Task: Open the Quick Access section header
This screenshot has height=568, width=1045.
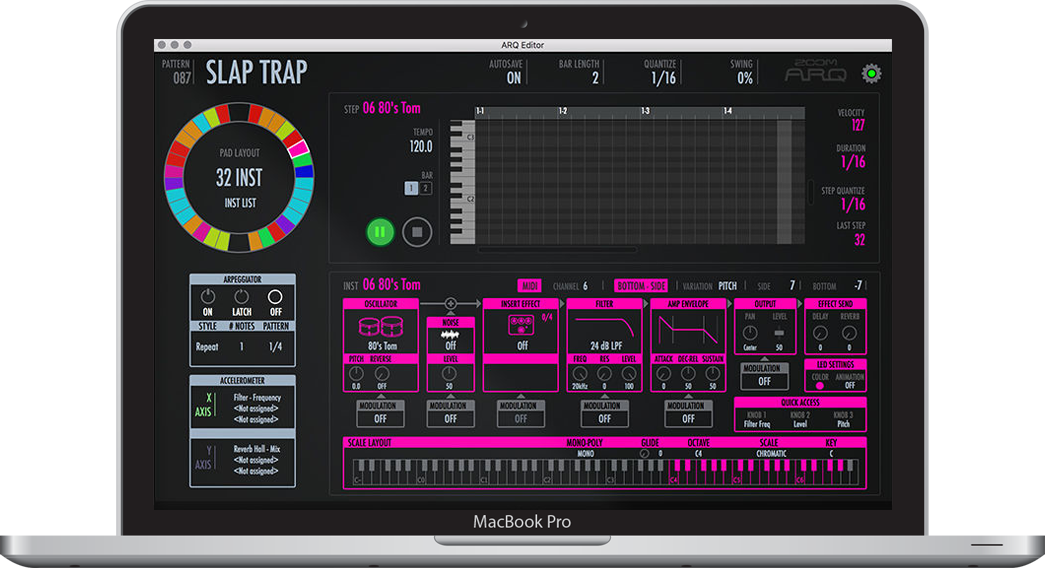Action: pos(800,402)
